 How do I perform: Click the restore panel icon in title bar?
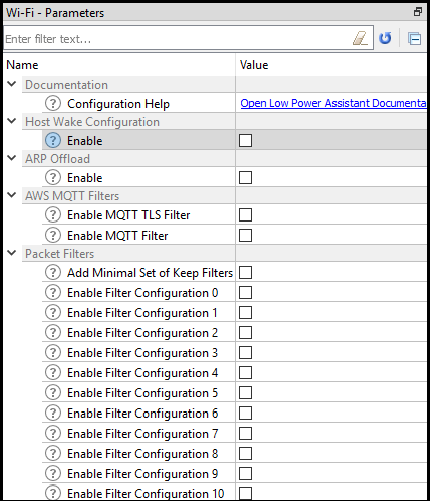tap(418, 12)
